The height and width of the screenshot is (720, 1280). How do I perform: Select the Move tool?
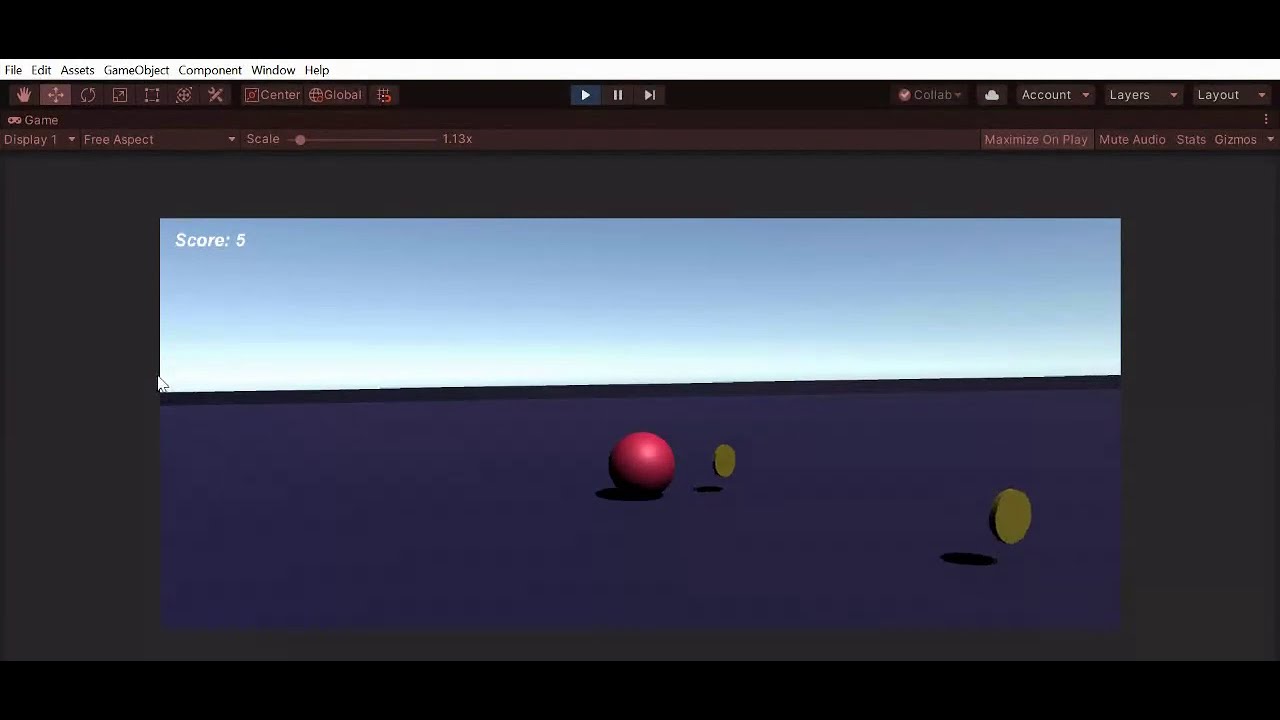tap(56, 95)
